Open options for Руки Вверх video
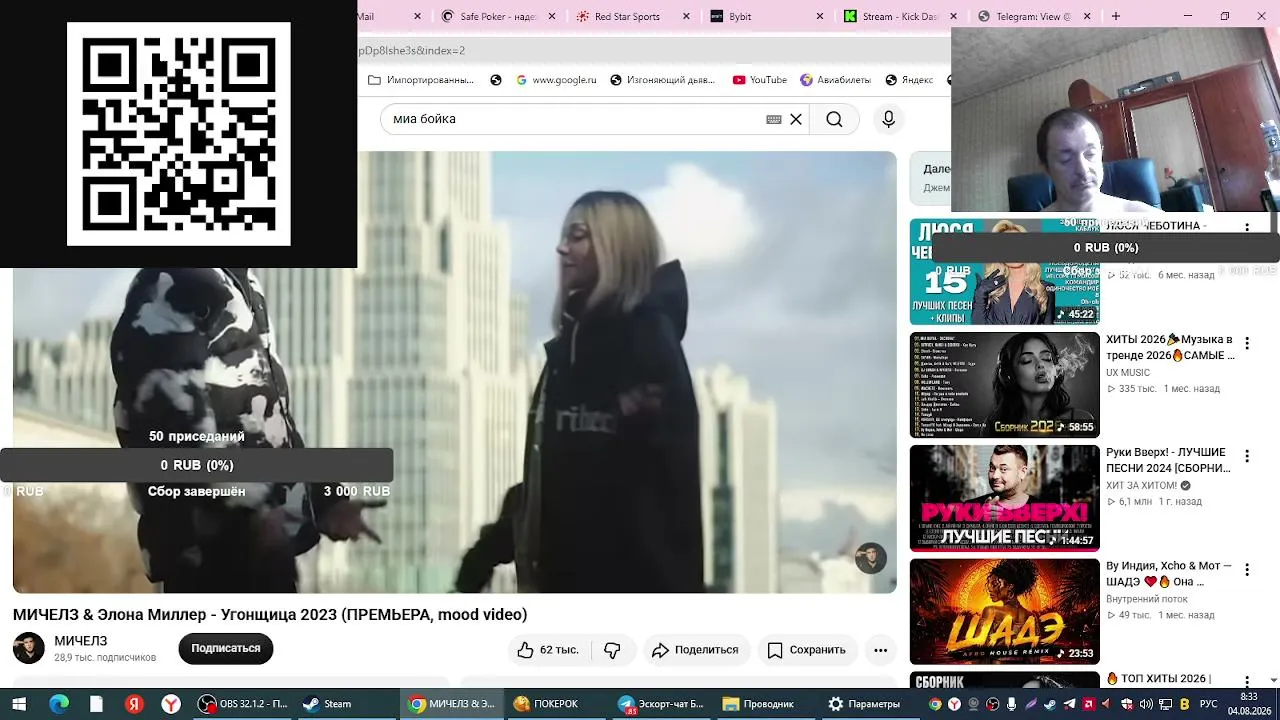This screenshot has height=720, width=1280. [x=1246, y=456]
